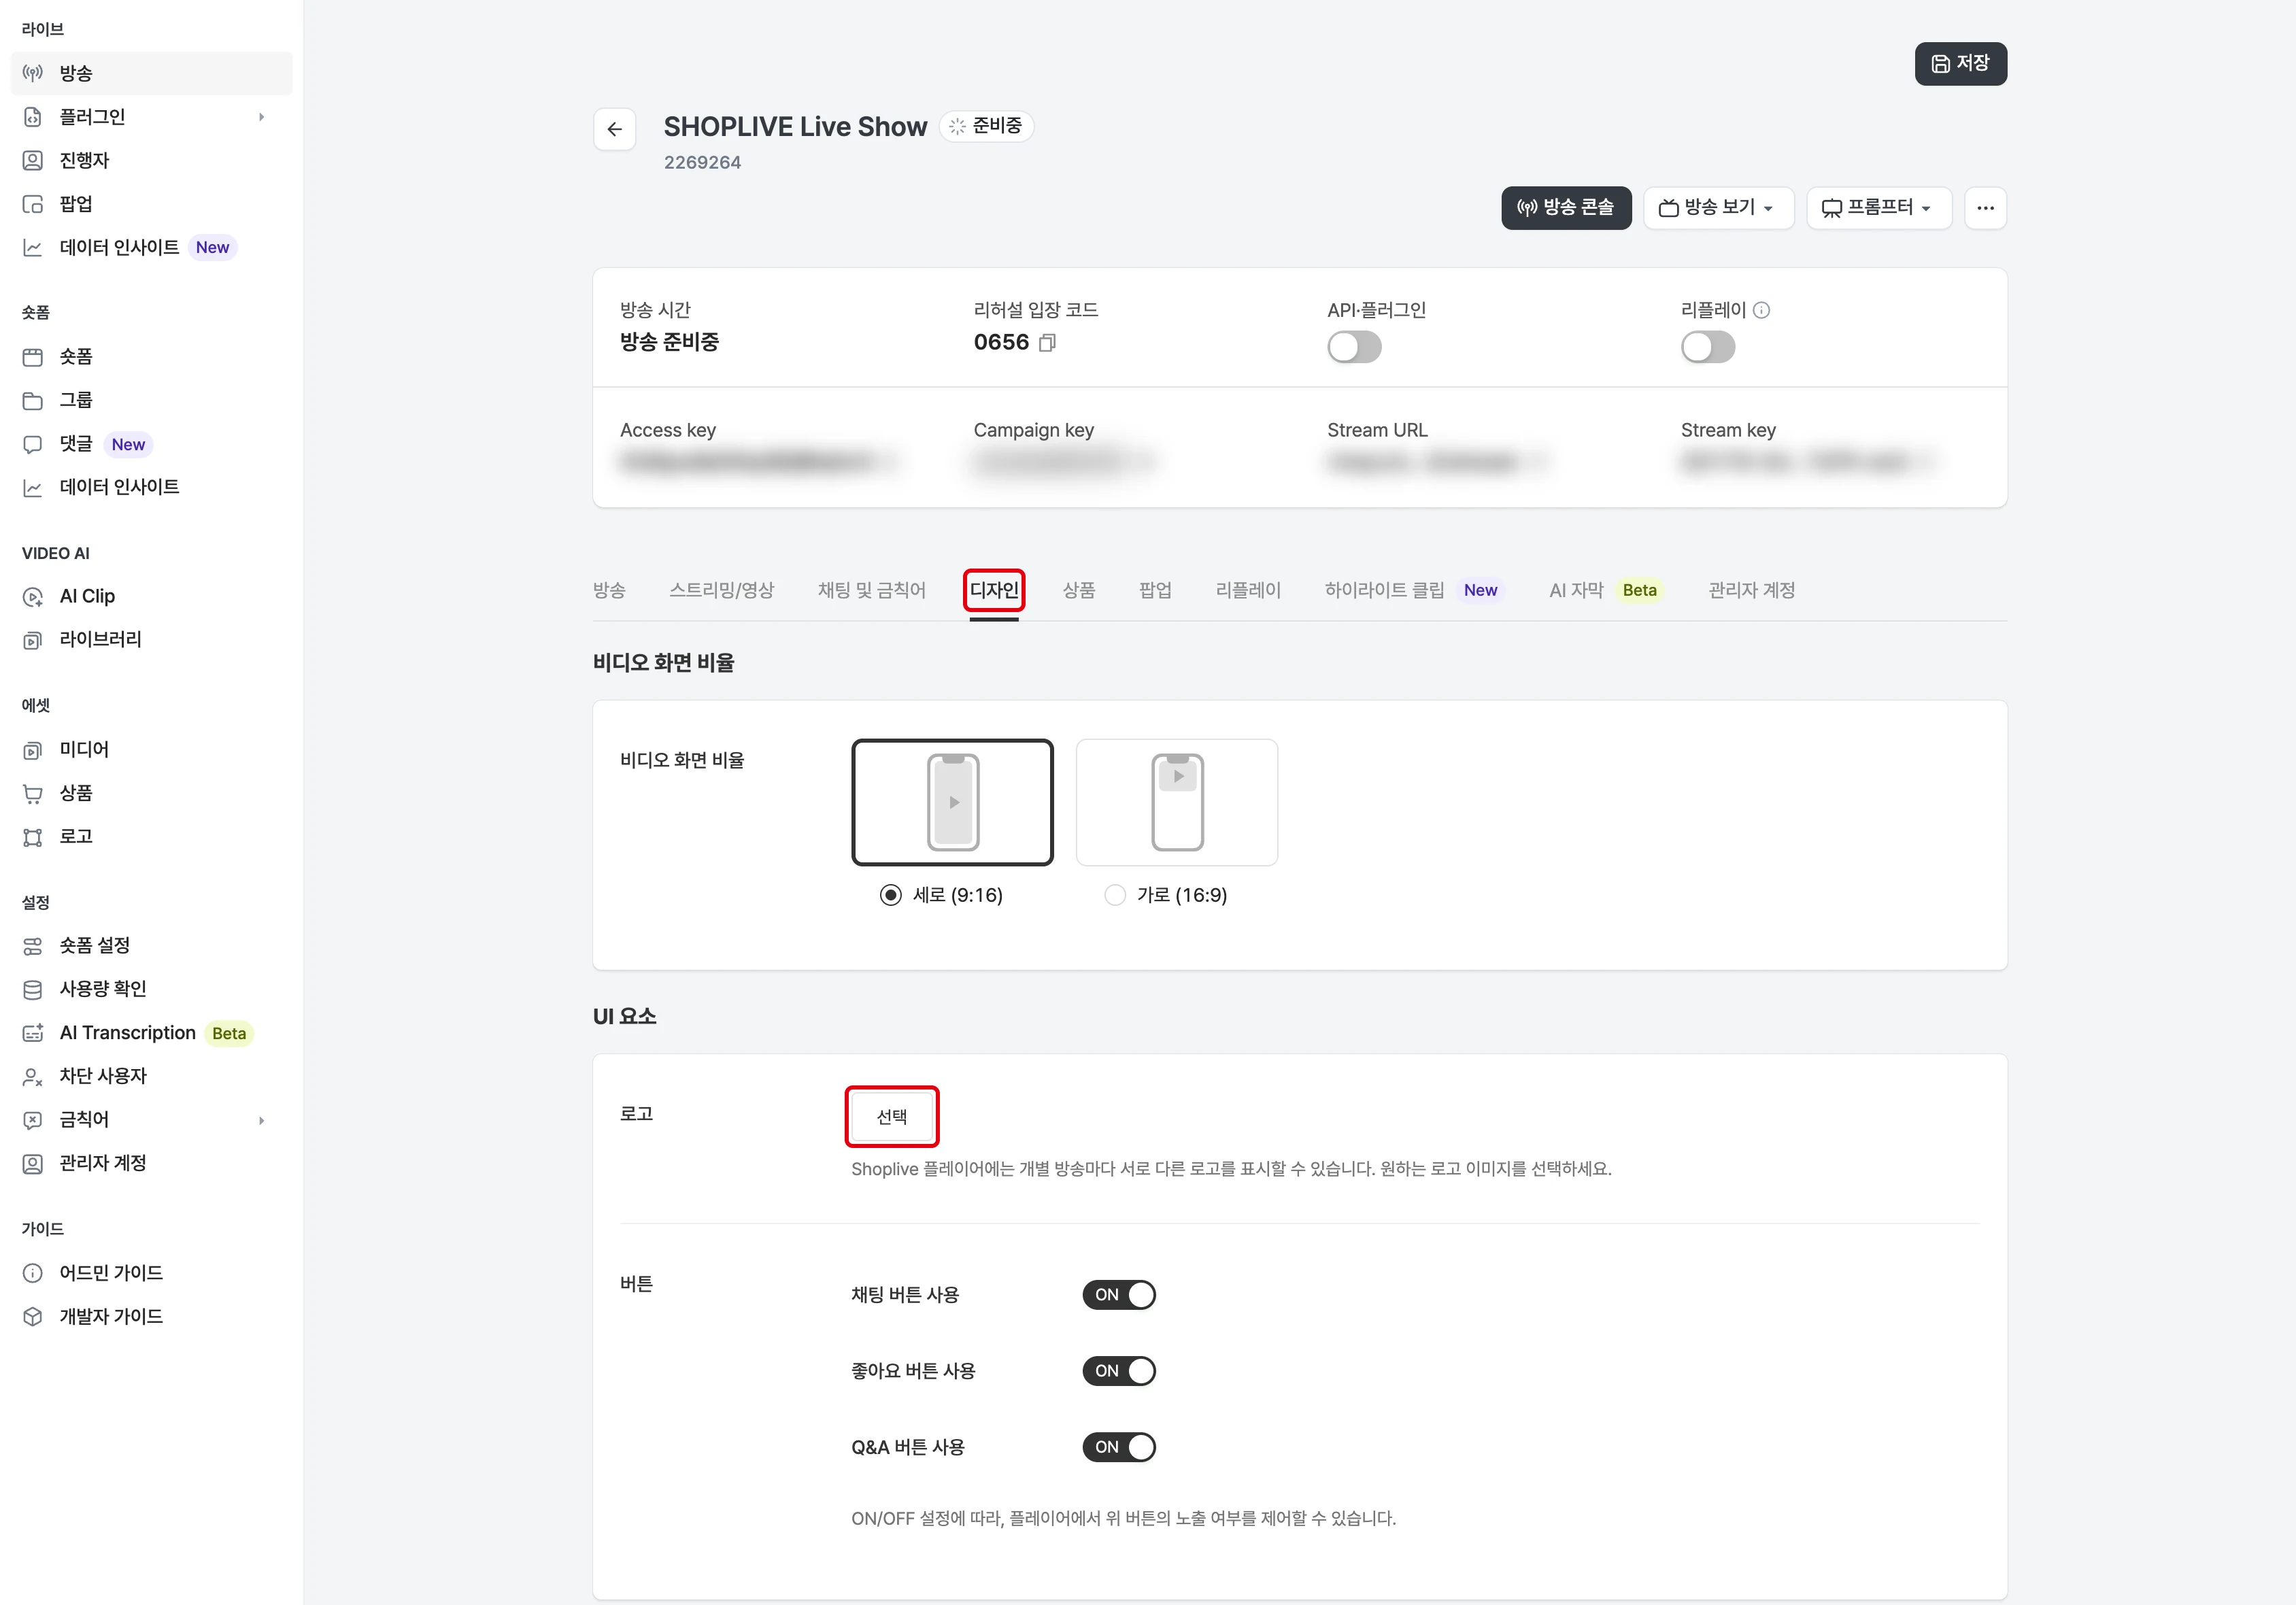The width and height of the screenshot is (2296, 1605).
Task: Open 개발자 가이드 in sidebar
Action: tap(111, 1317)
